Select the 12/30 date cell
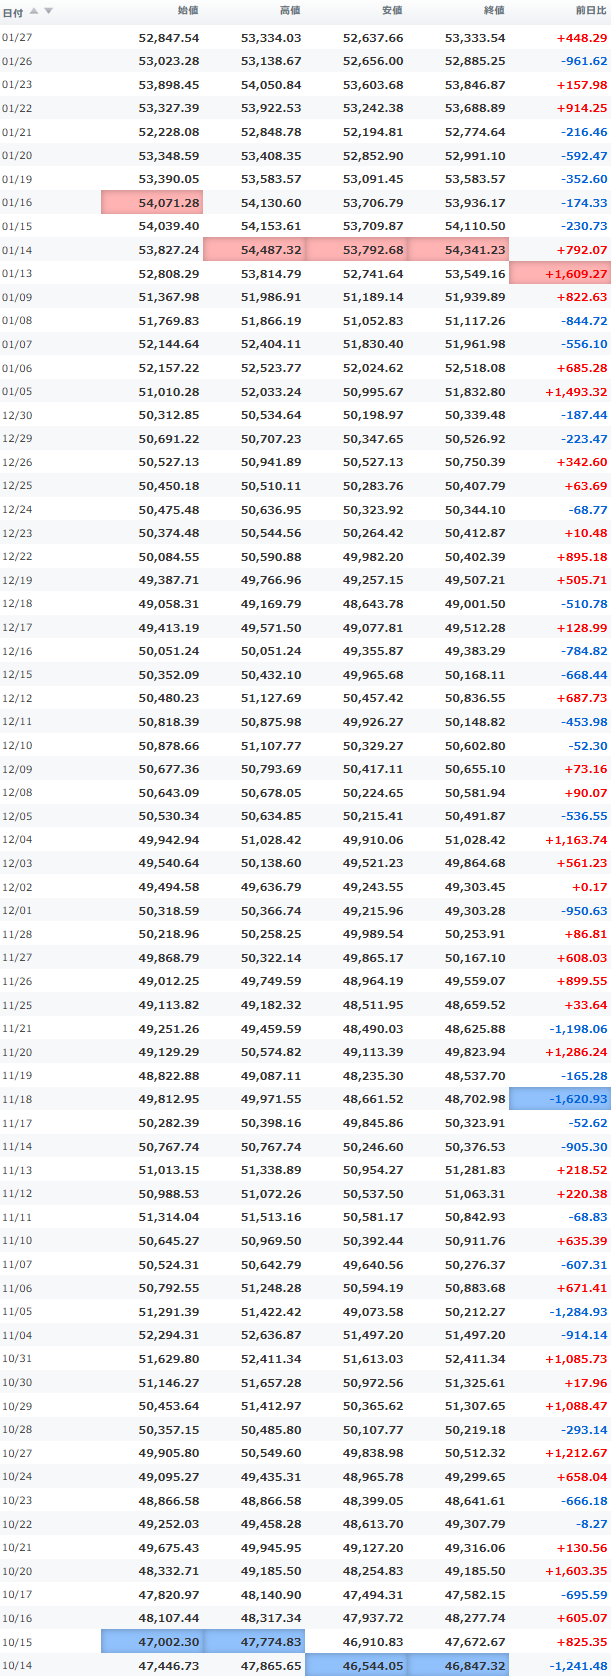611x1676 pixels. tap(17, 415)
